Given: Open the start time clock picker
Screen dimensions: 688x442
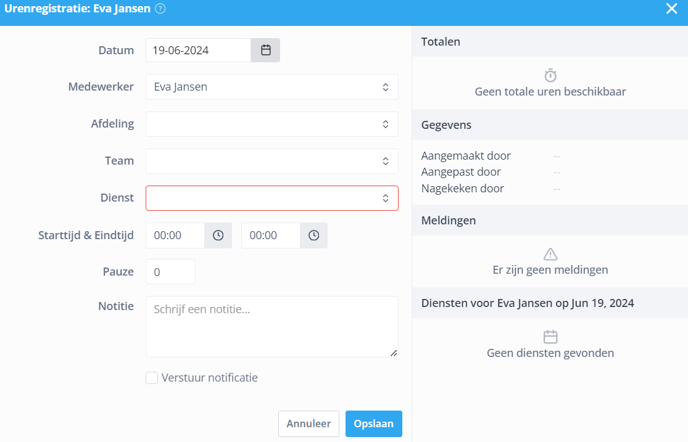Looking at the screenshot, I should point(218,235).
